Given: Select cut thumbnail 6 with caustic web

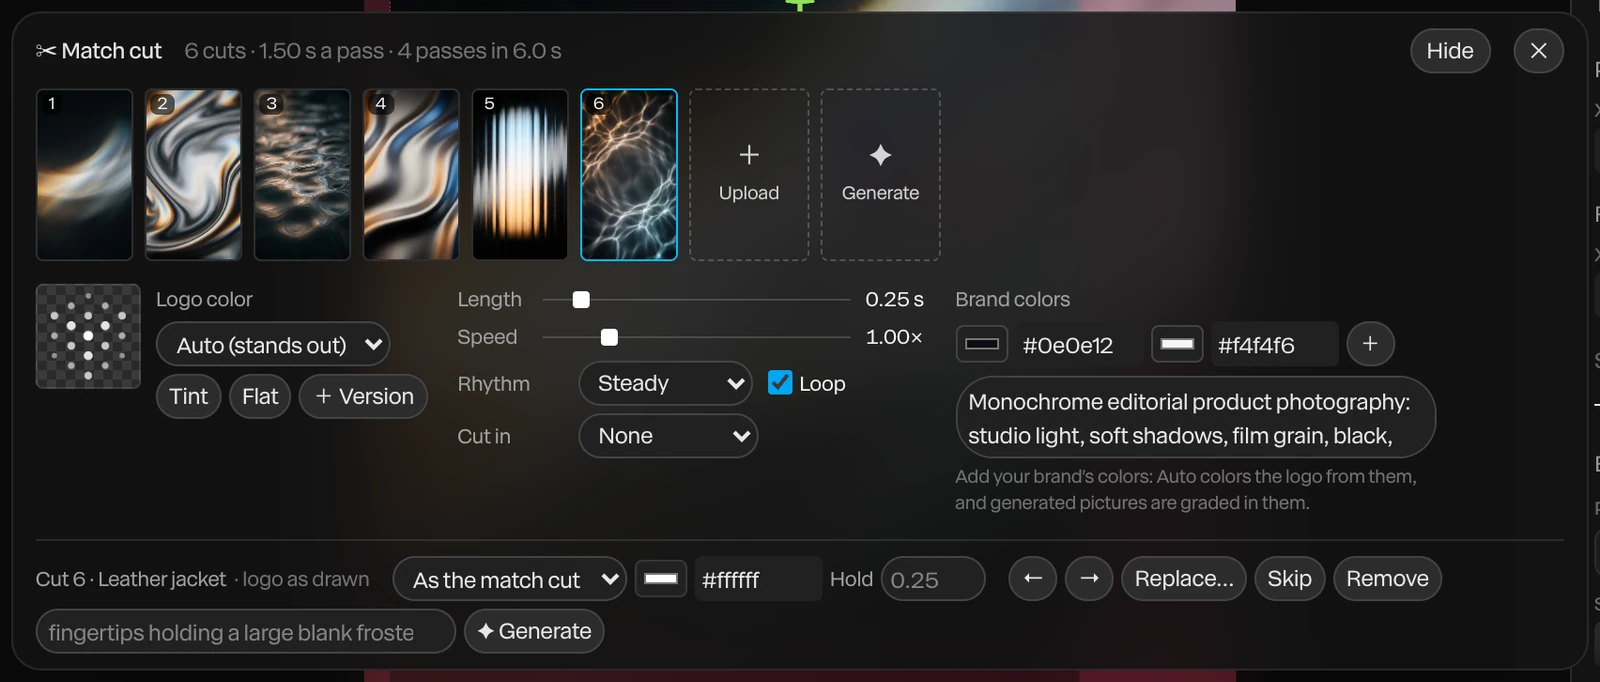Looking at the screenshot, I should (629, 175).
